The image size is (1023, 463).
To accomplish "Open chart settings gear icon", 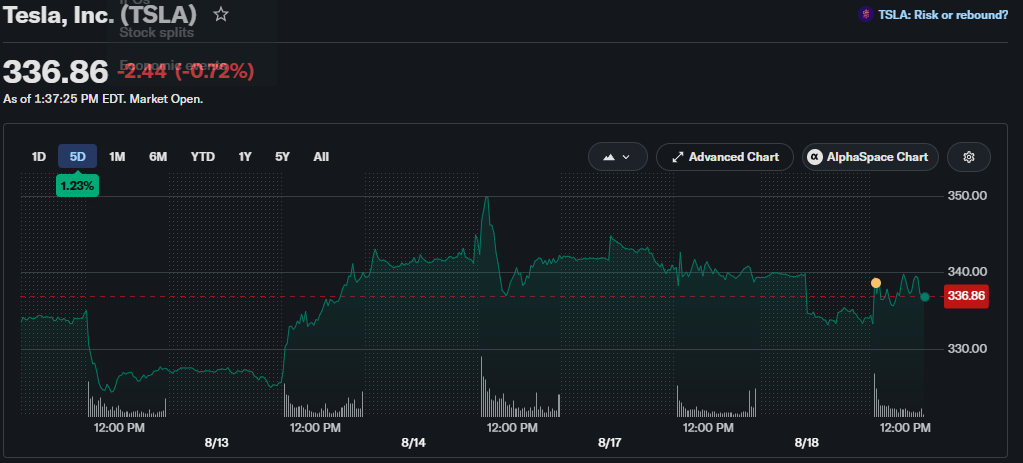I will tap(969, 157).
